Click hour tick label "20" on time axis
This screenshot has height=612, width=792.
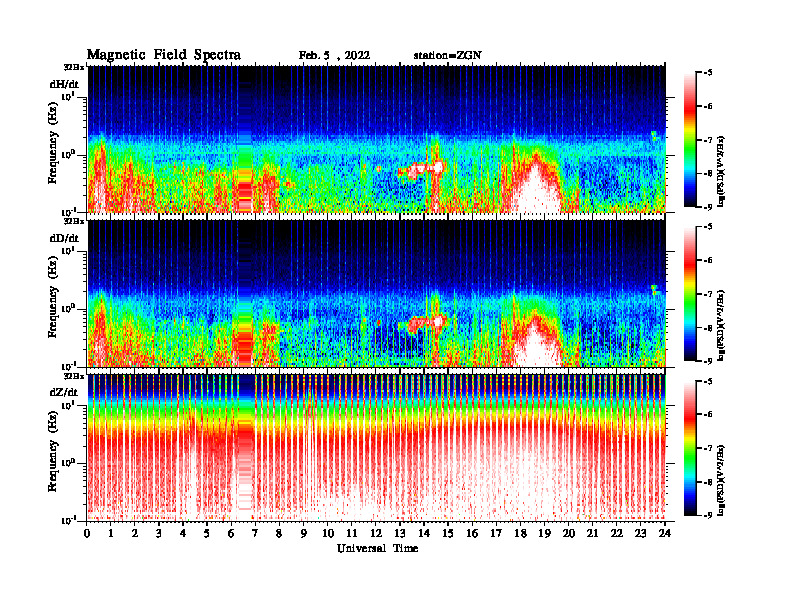569,534
